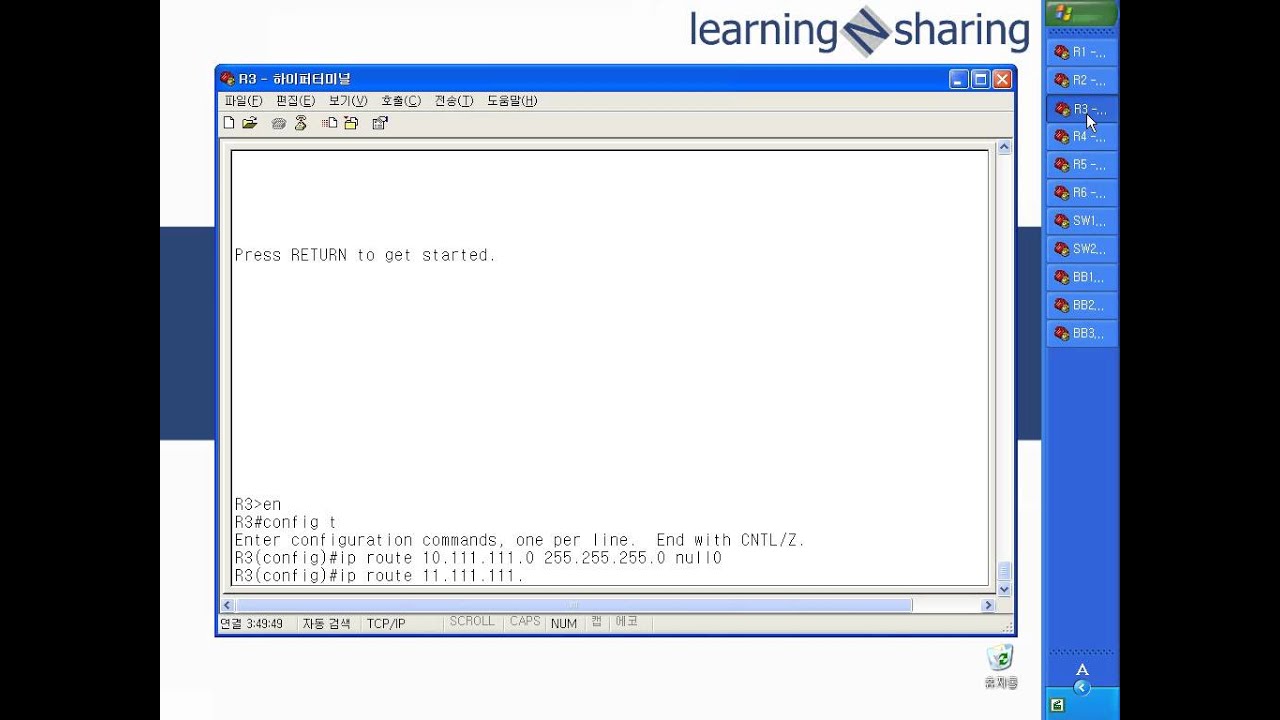1280x720 pixels.
Task: Click the Call (phone) toolbar icon
Action: [279, 123]
